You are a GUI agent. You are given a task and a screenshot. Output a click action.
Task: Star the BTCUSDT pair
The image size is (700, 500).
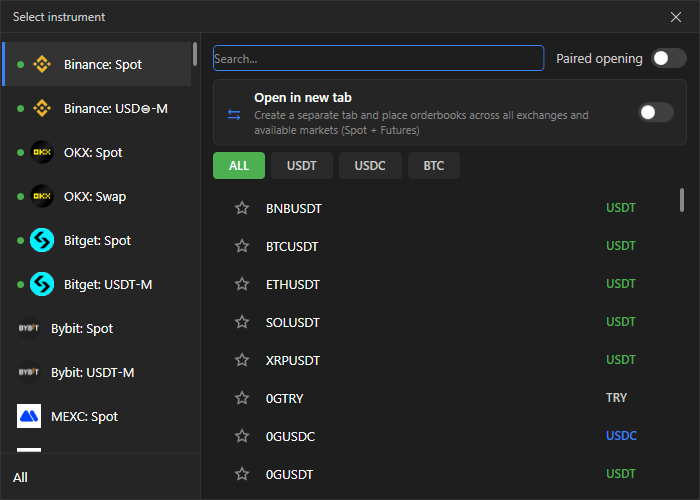(x=242, y=246)
